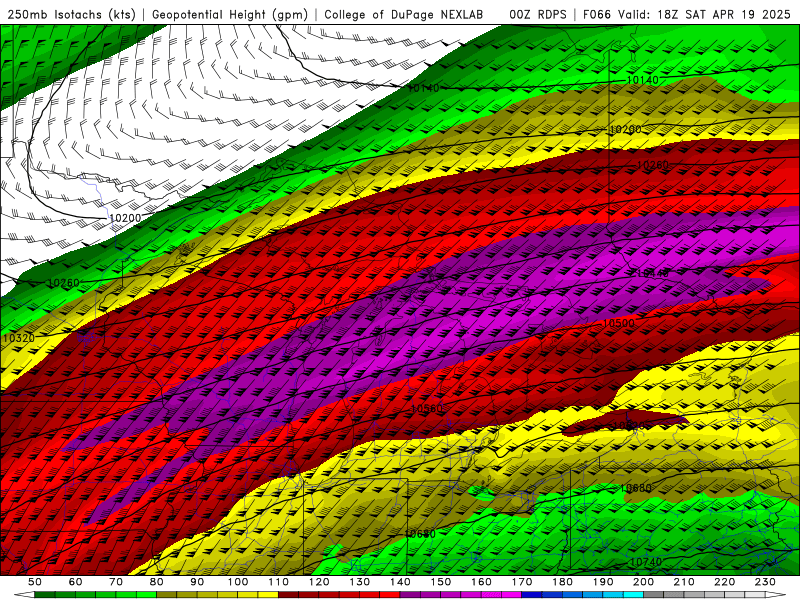Pick the bright yellow swatch ending at 110
The image size is (800, 600).
(x=268, y=595)
